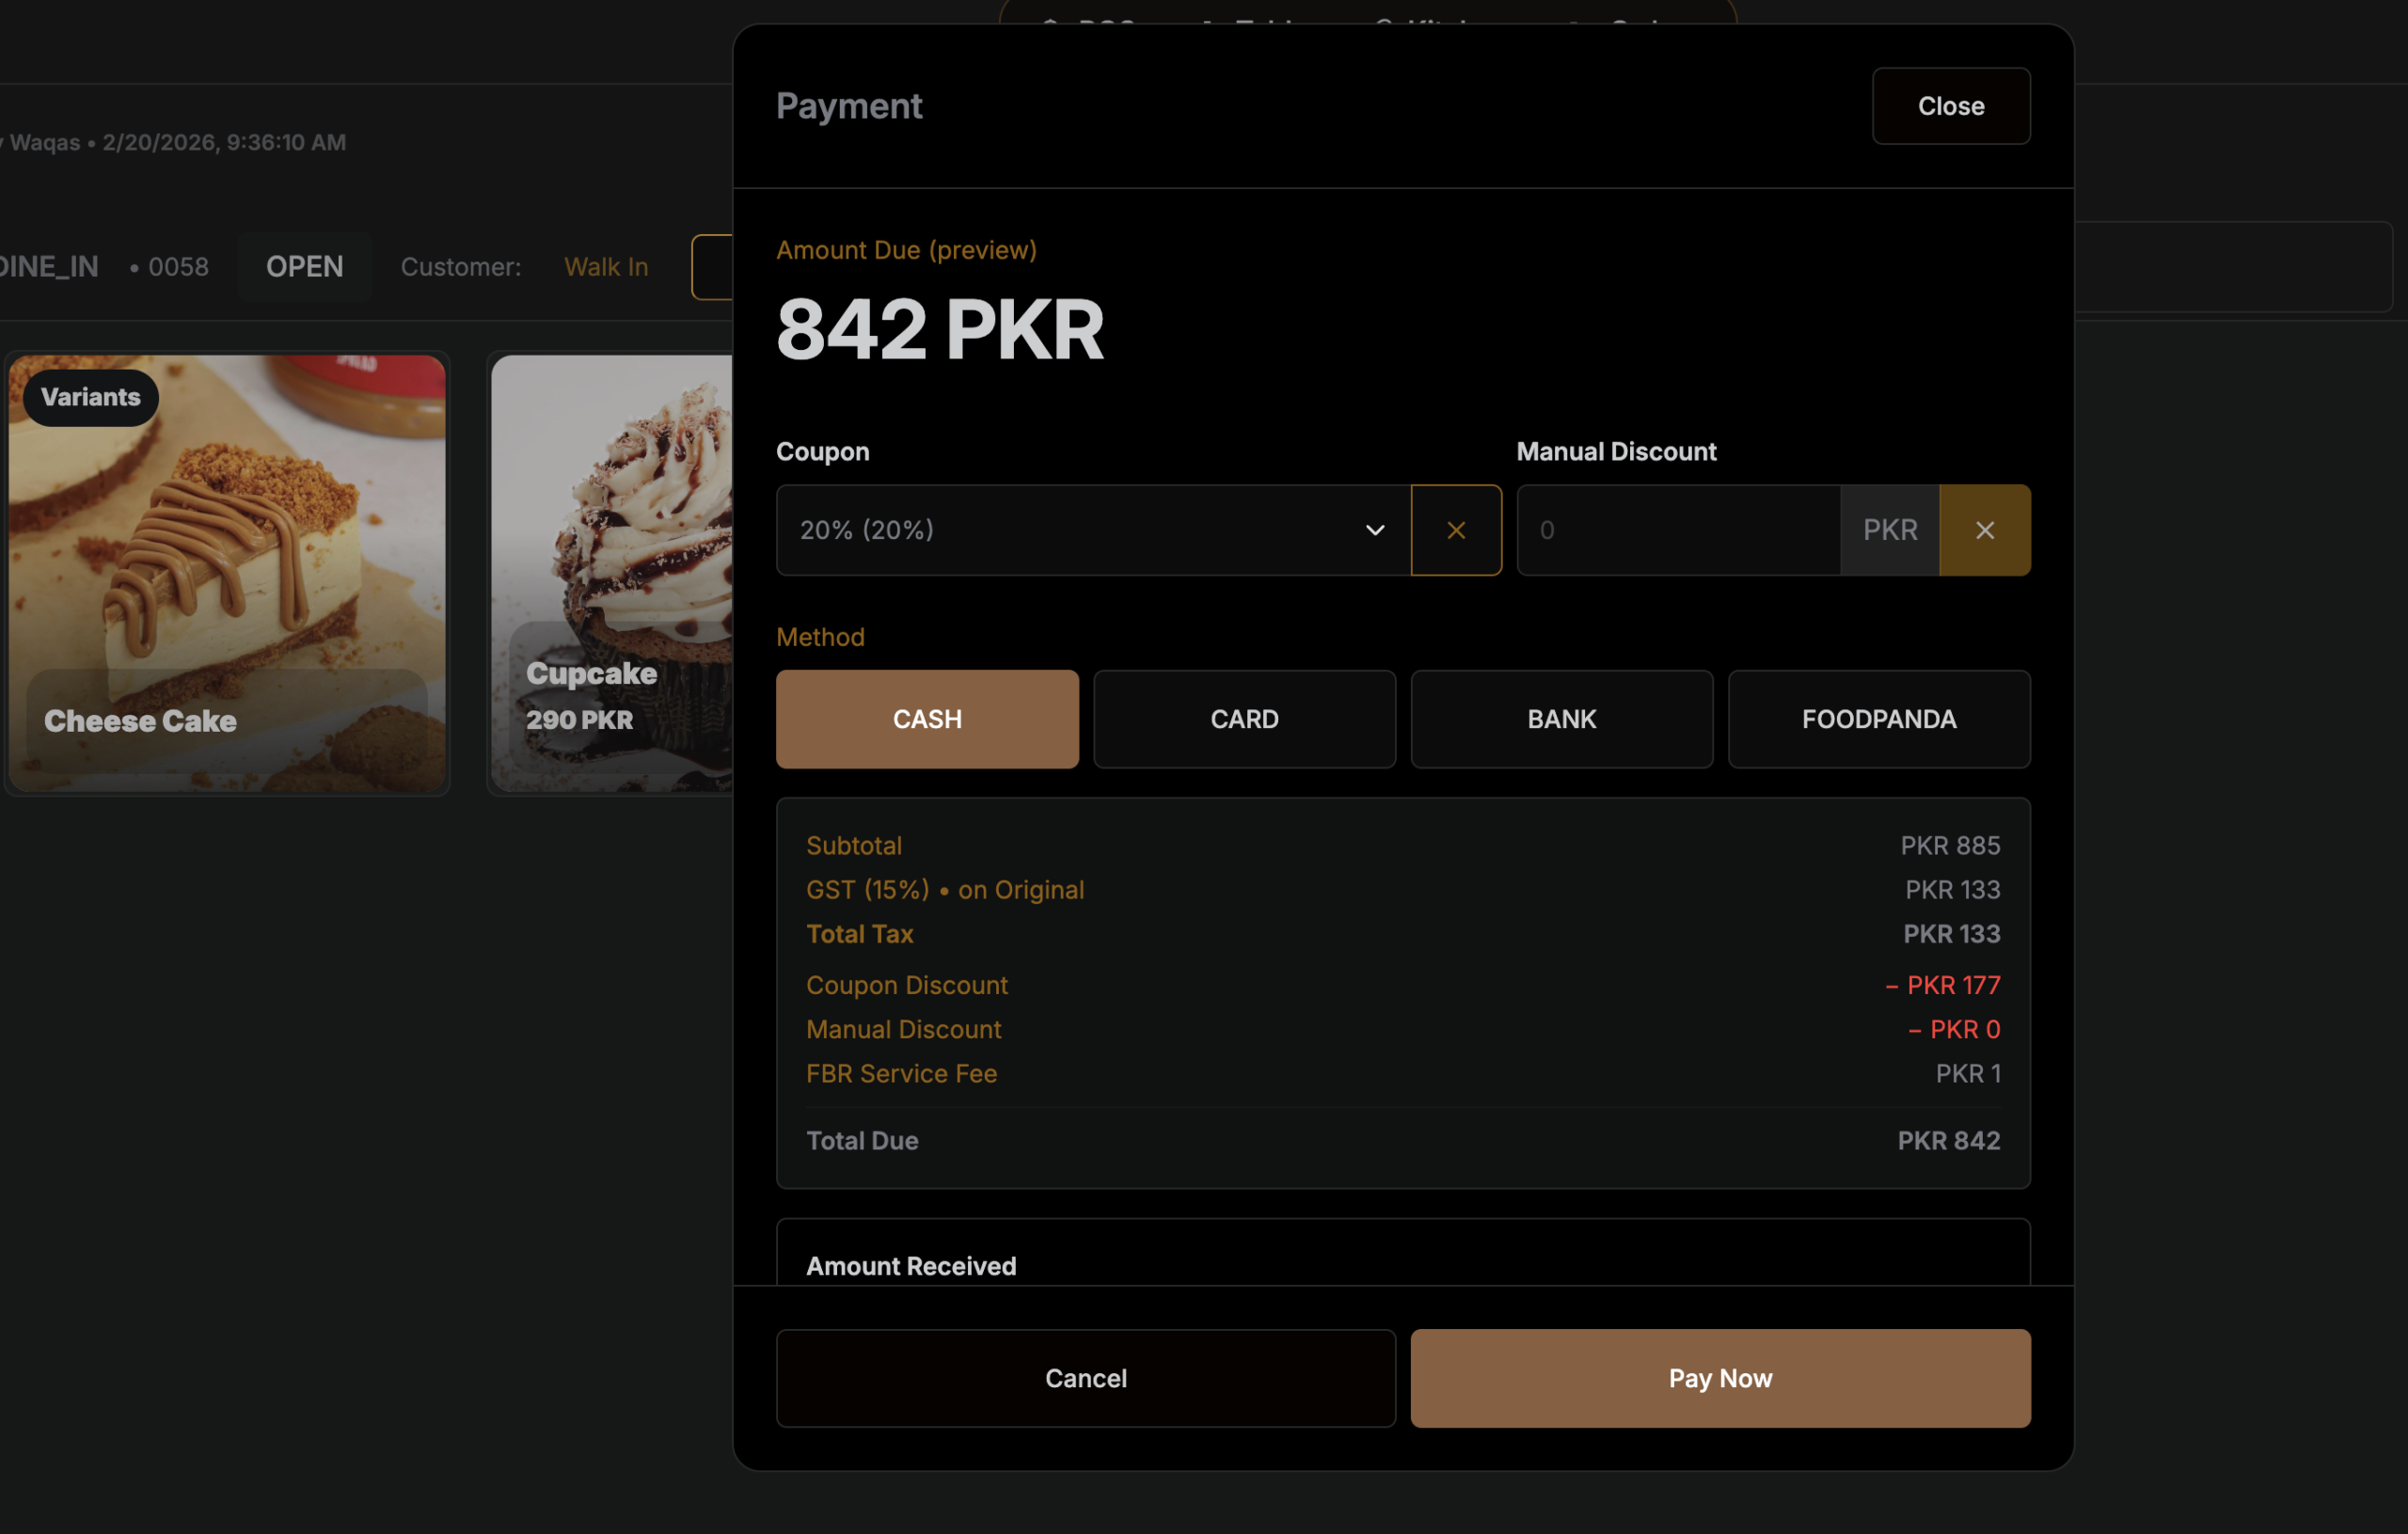Screen dimensions: 2408x1534
Task: Select CARD payment method
Action: coord(1244,719)
